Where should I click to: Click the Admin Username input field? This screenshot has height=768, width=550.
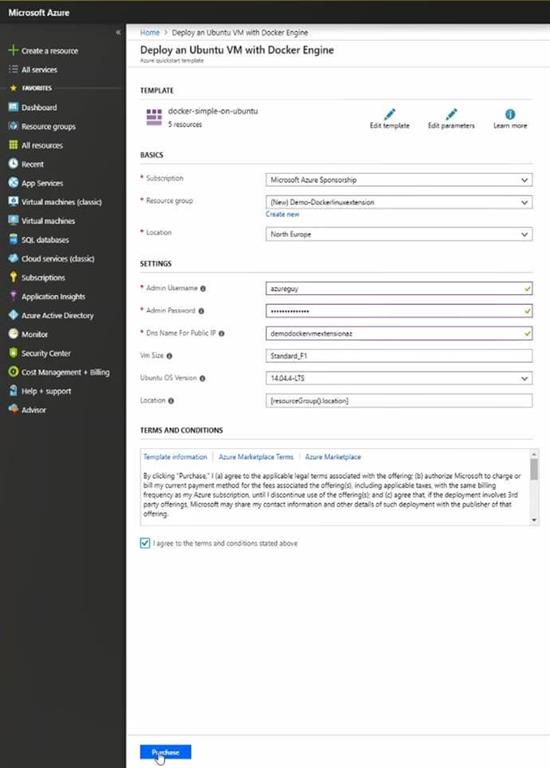click(x=399, y=288)
